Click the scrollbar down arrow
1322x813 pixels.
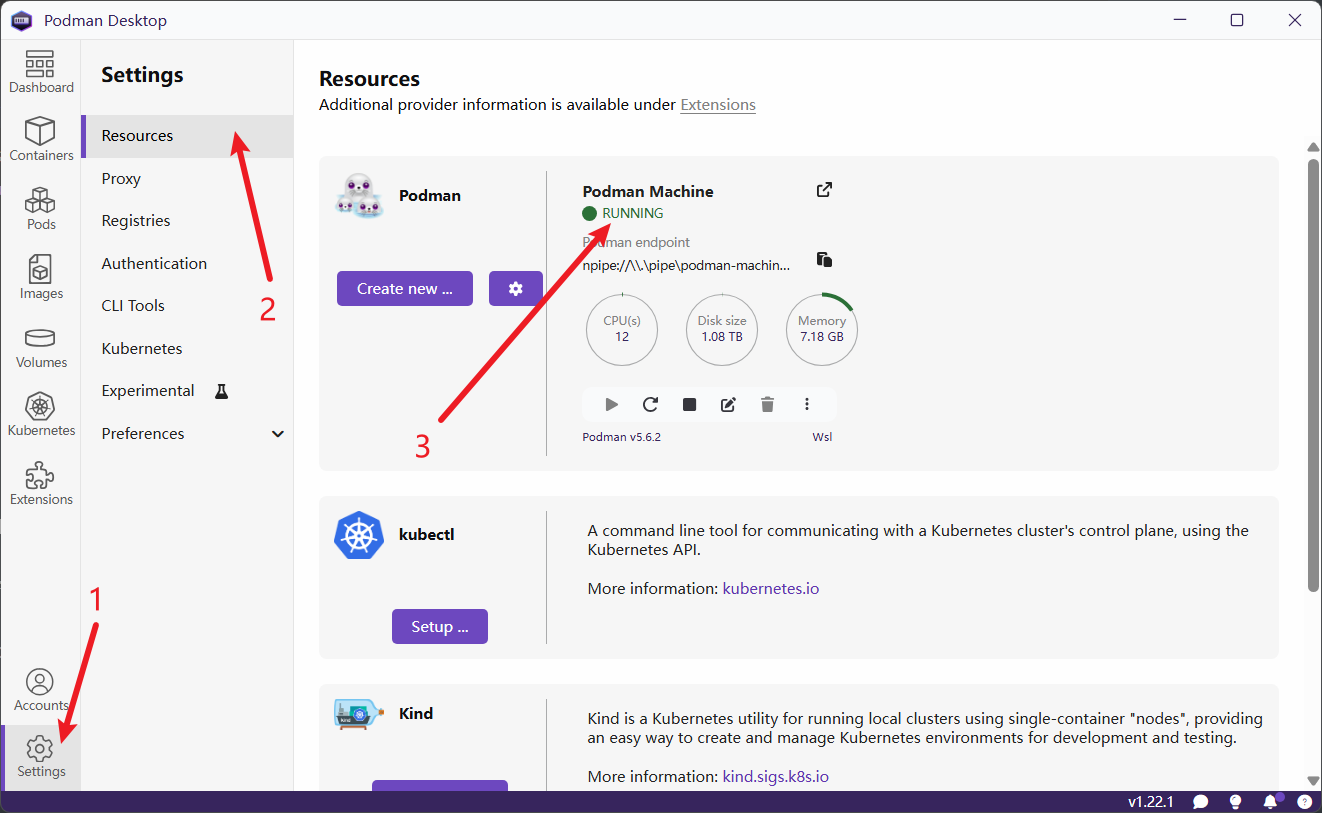coord(1313,781)
